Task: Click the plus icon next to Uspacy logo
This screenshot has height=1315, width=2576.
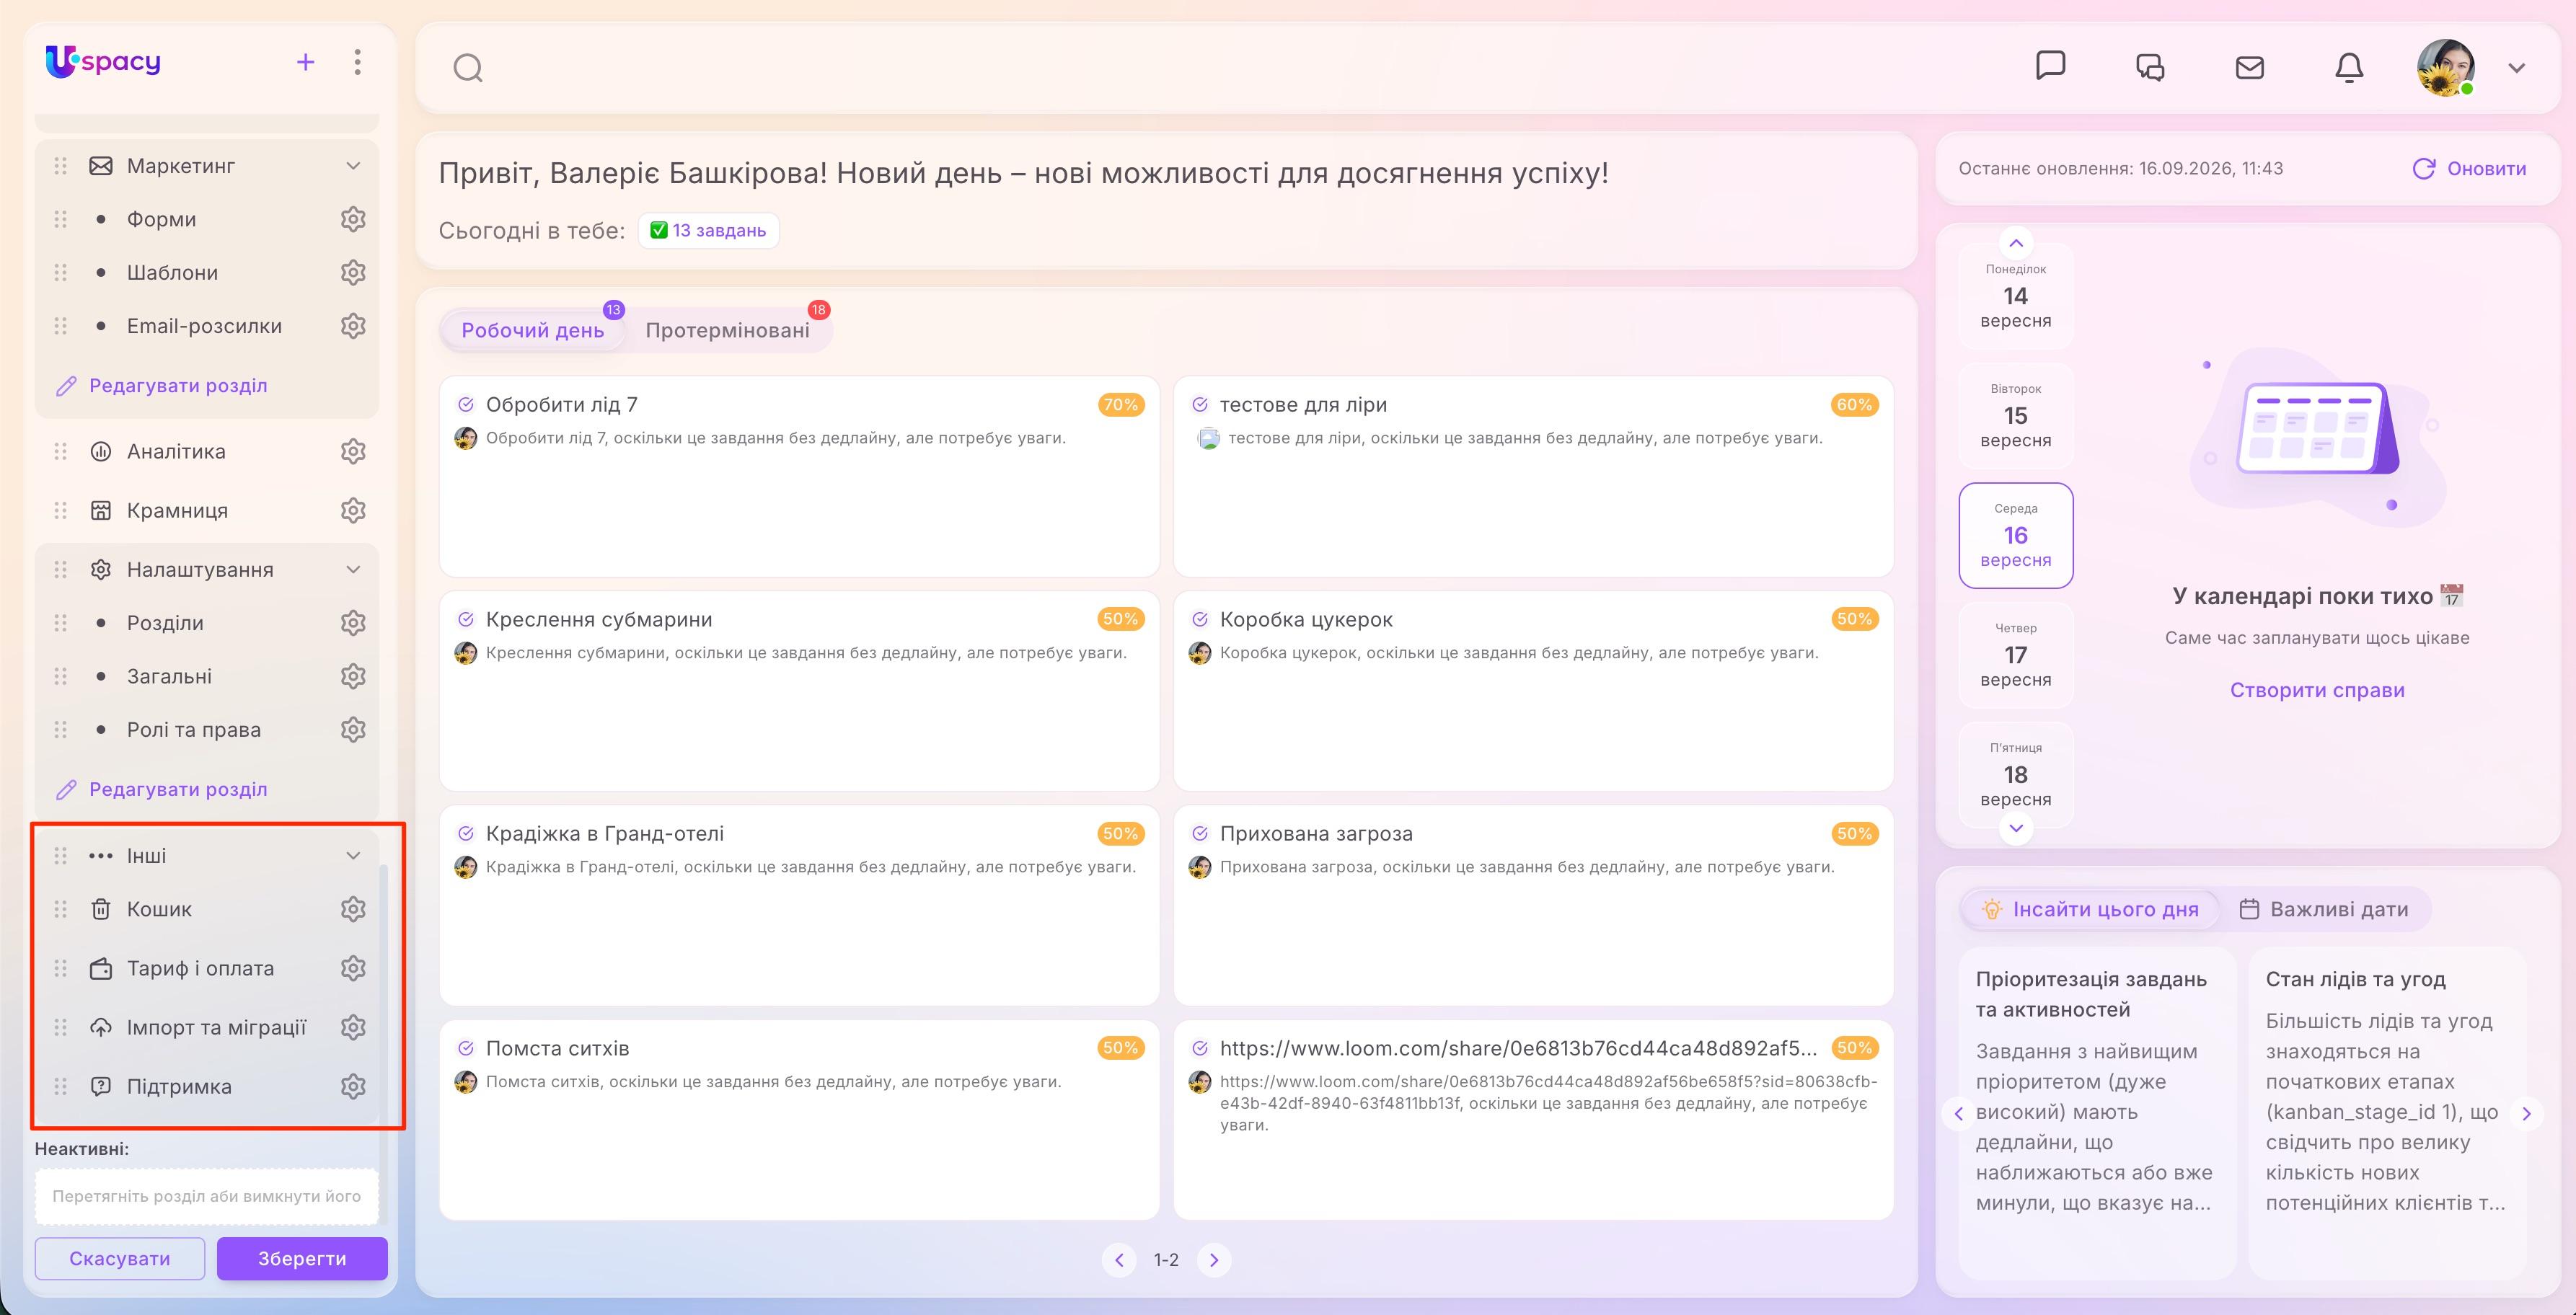Action: click(x=306, y=62)
